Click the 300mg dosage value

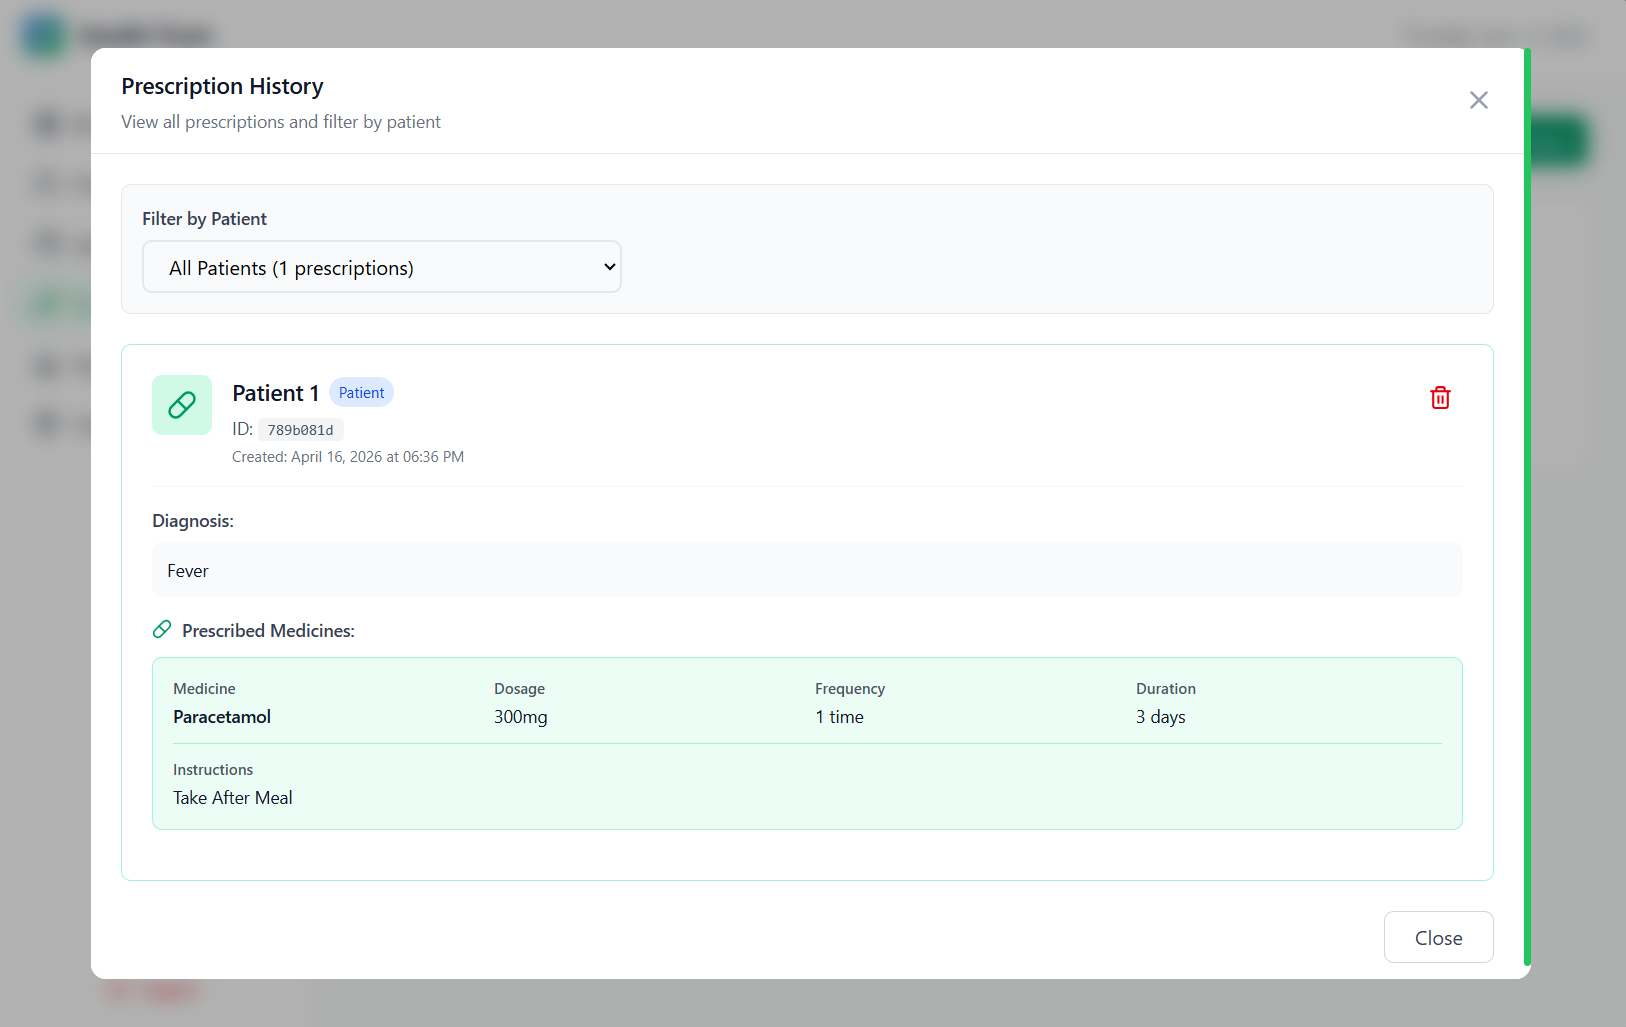click(x=520, y=717)
